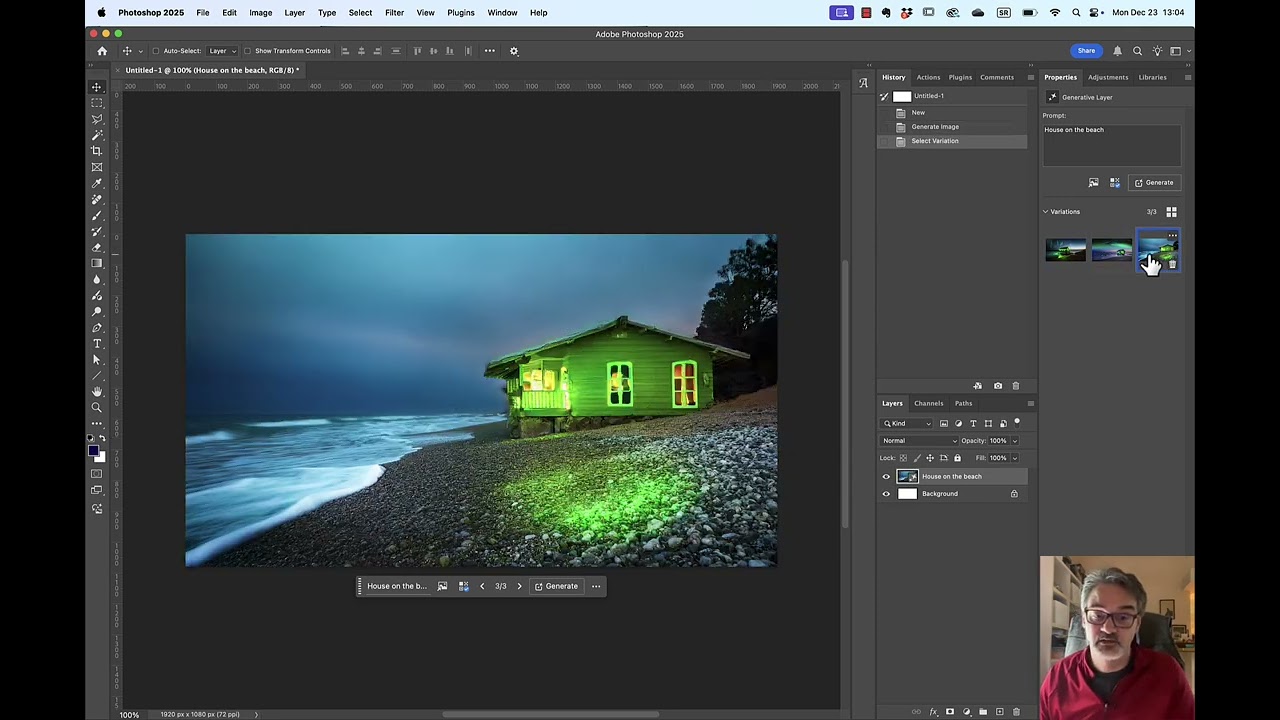Hide the Background layer

tap(886, 493)
